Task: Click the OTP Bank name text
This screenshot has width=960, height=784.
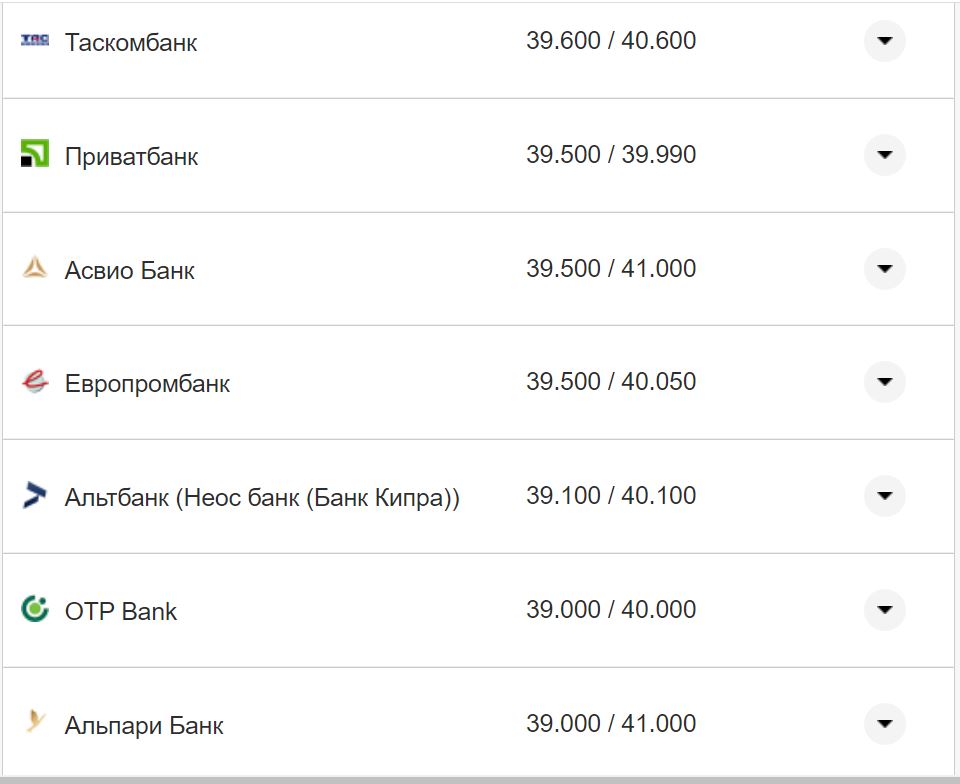Action: tap(120, 612)
